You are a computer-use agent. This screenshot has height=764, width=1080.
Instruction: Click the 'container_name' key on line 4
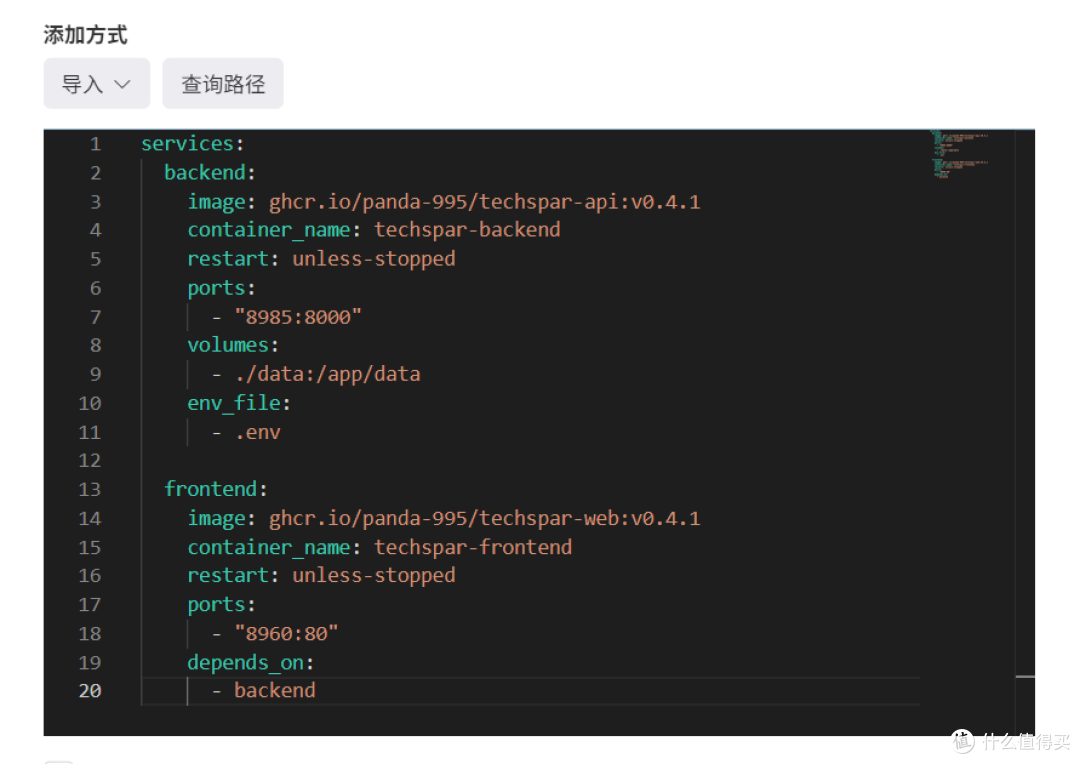269,229
